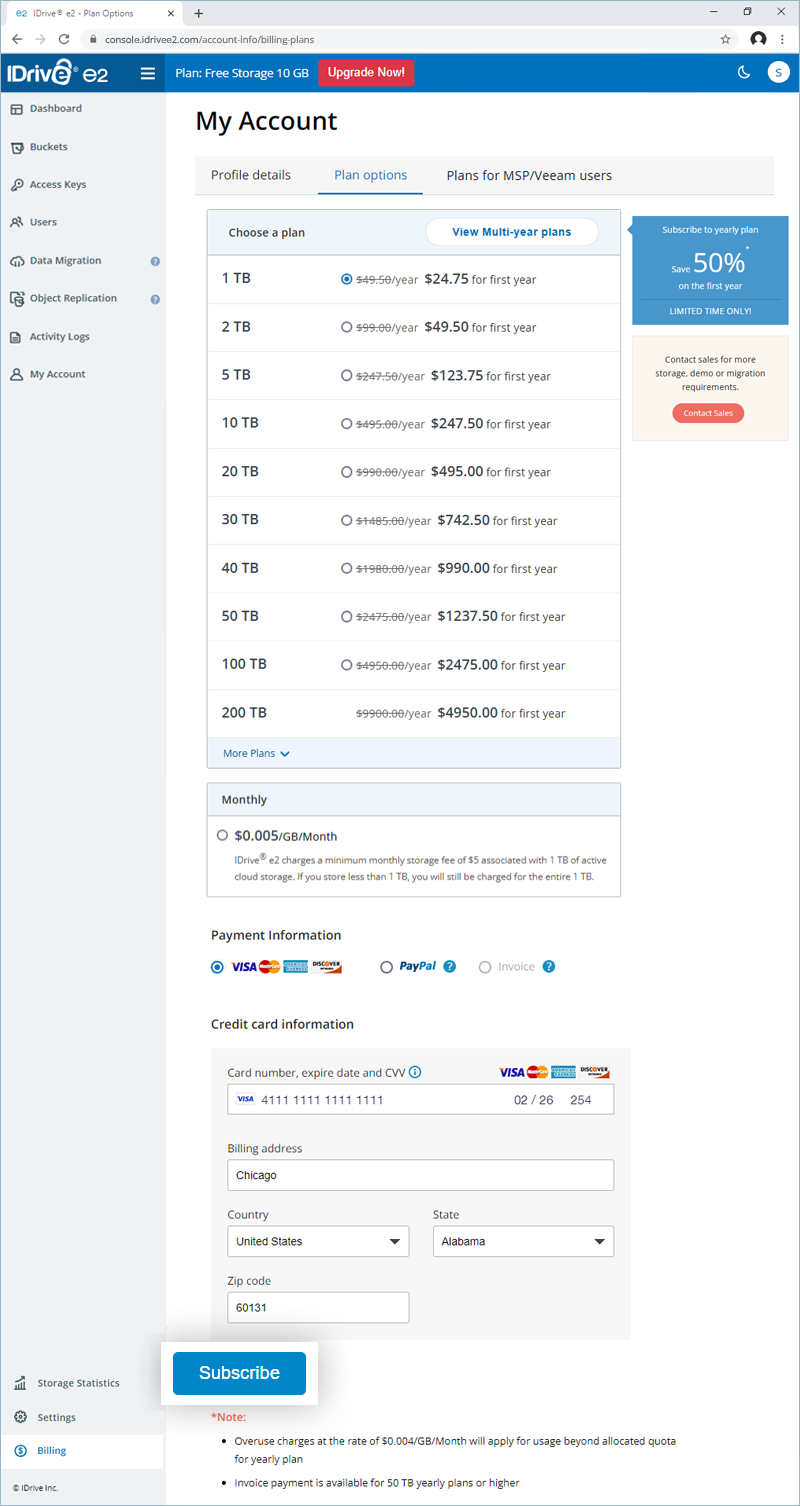Screen dimensions: 800x1506
Task: Click the browser address bar
Action: click(x=400, y=39)
